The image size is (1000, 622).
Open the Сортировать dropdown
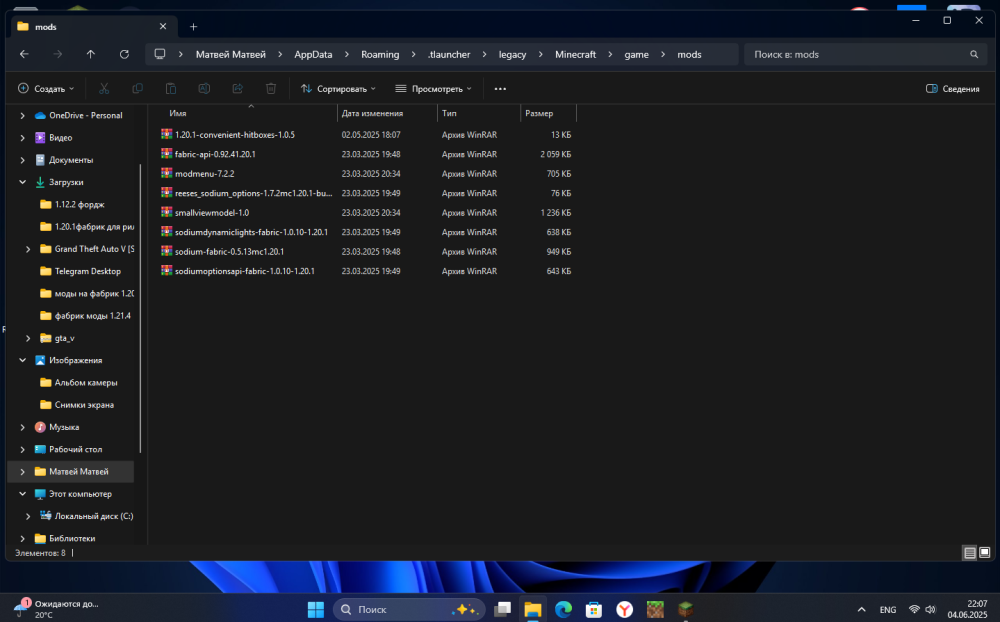pos(338,89)
